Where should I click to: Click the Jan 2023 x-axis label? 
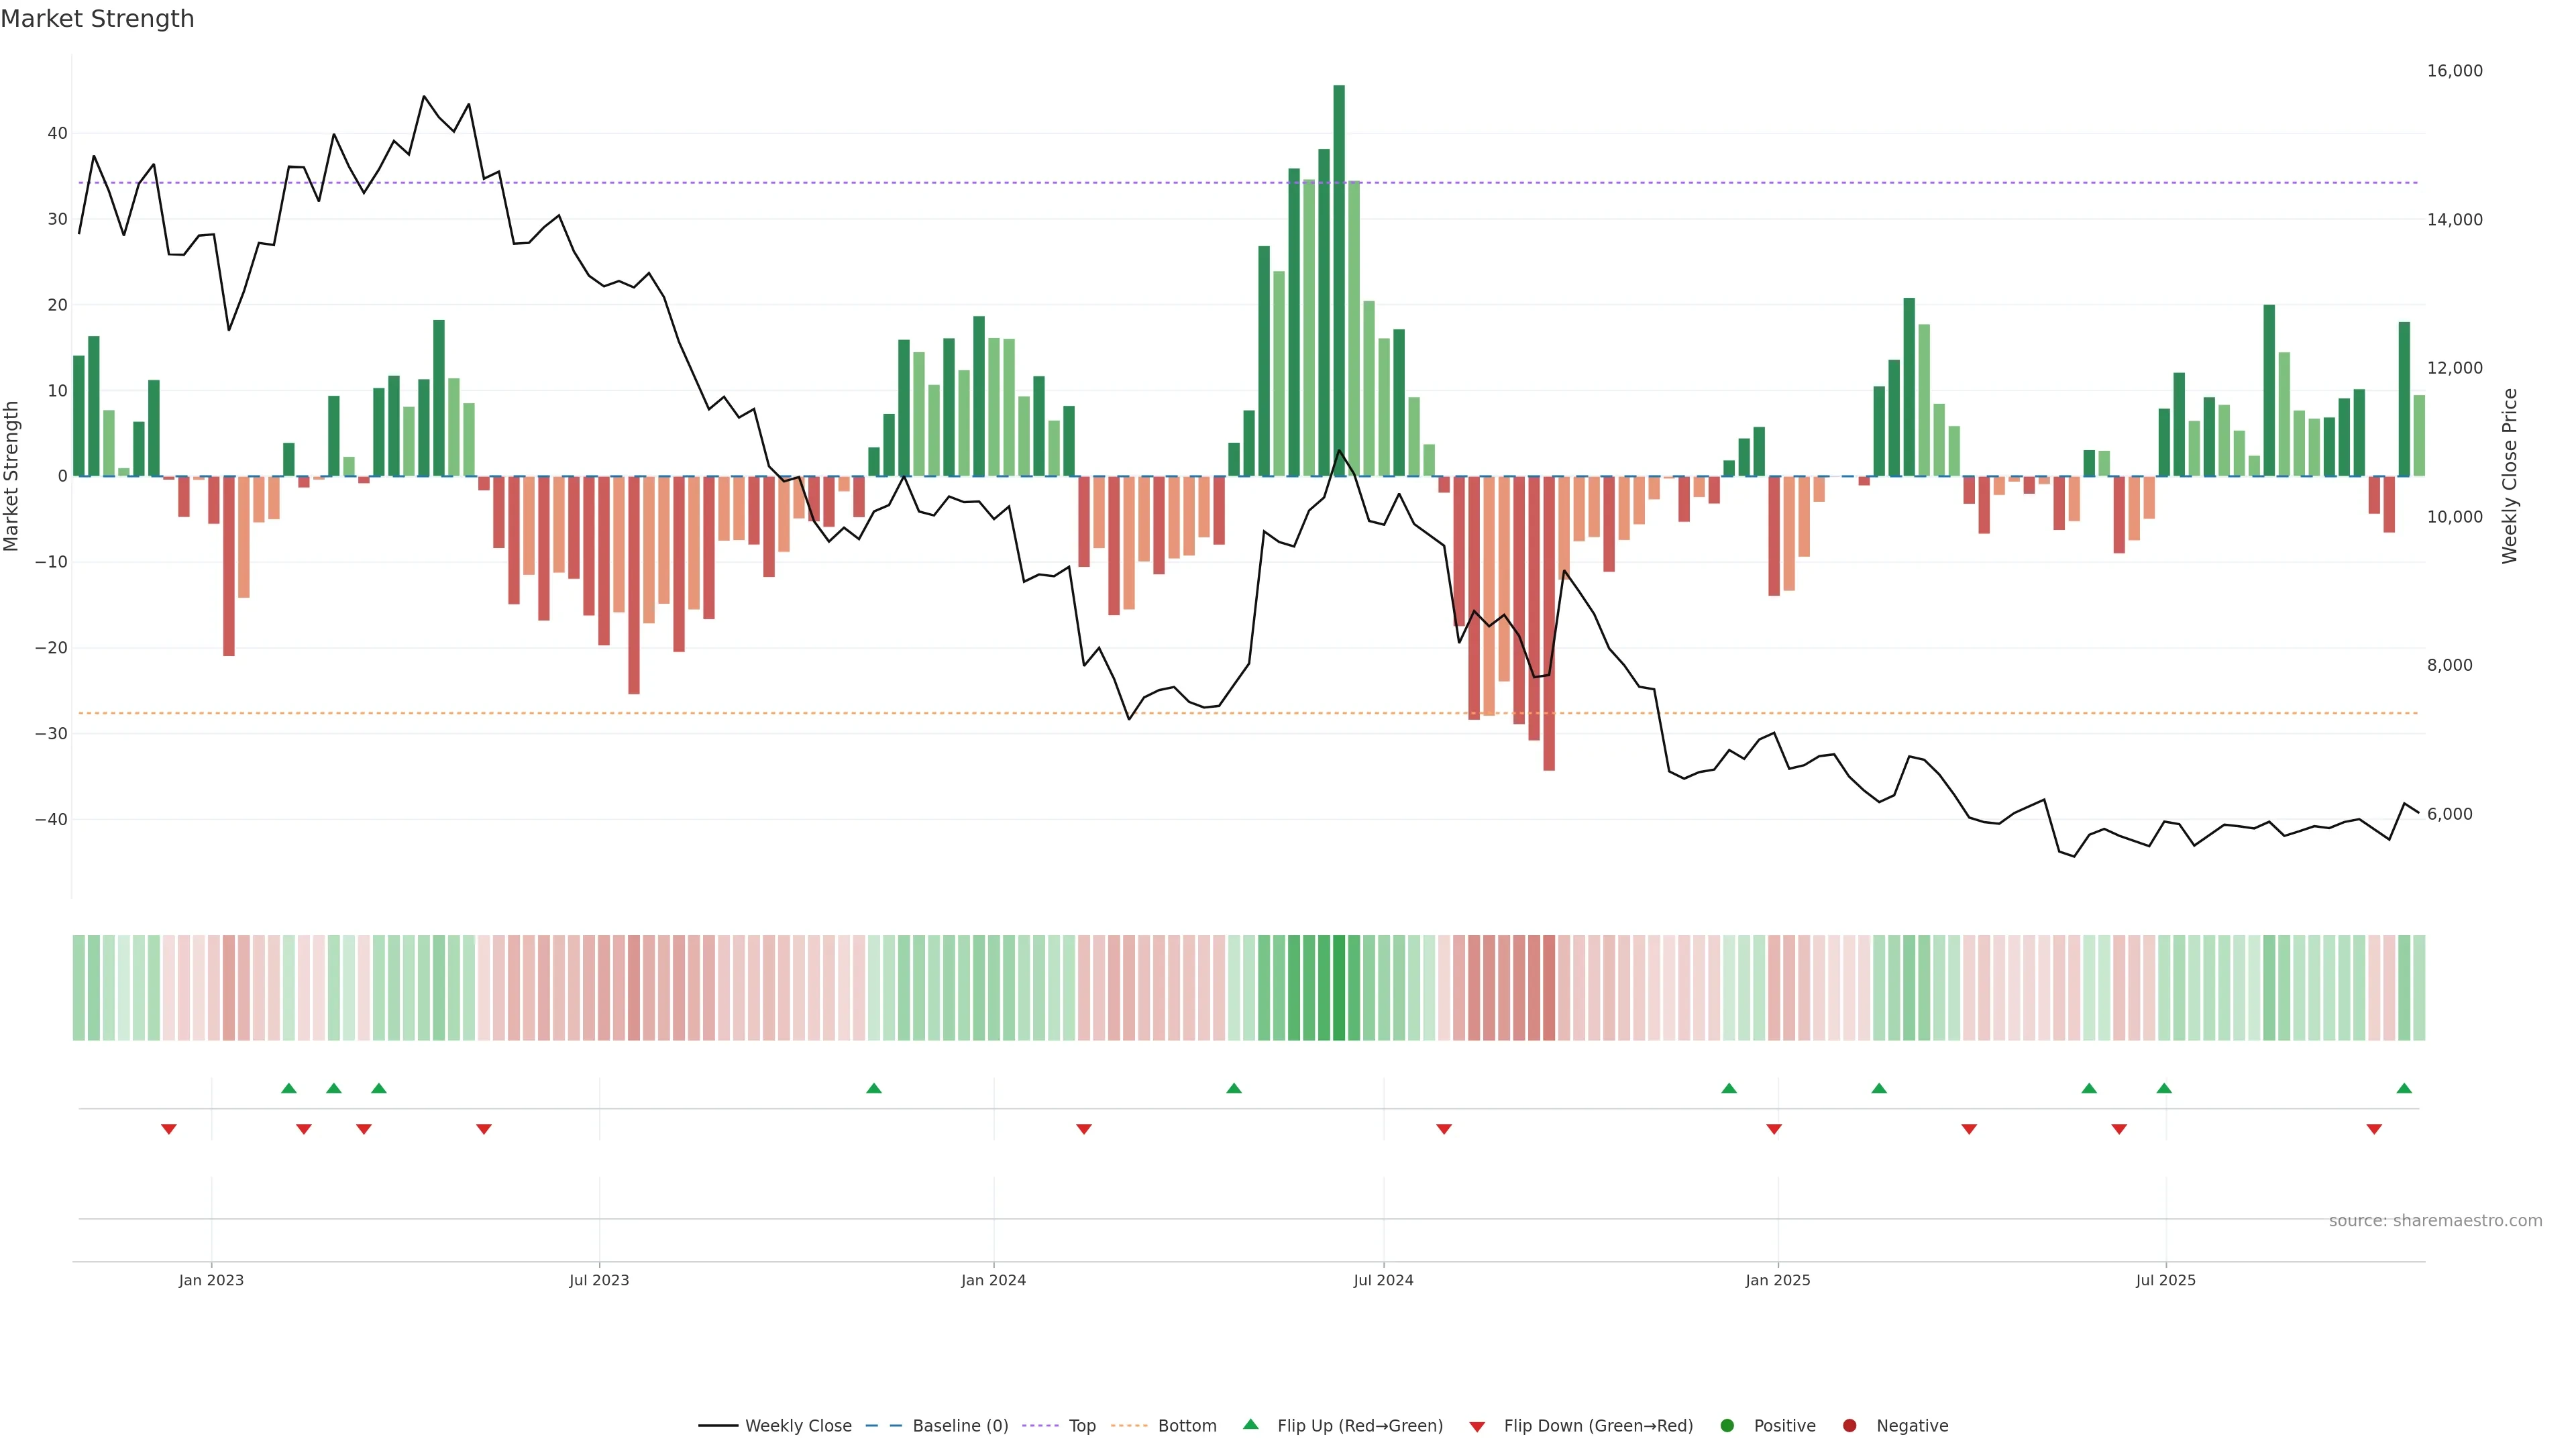click(211, 1280)
